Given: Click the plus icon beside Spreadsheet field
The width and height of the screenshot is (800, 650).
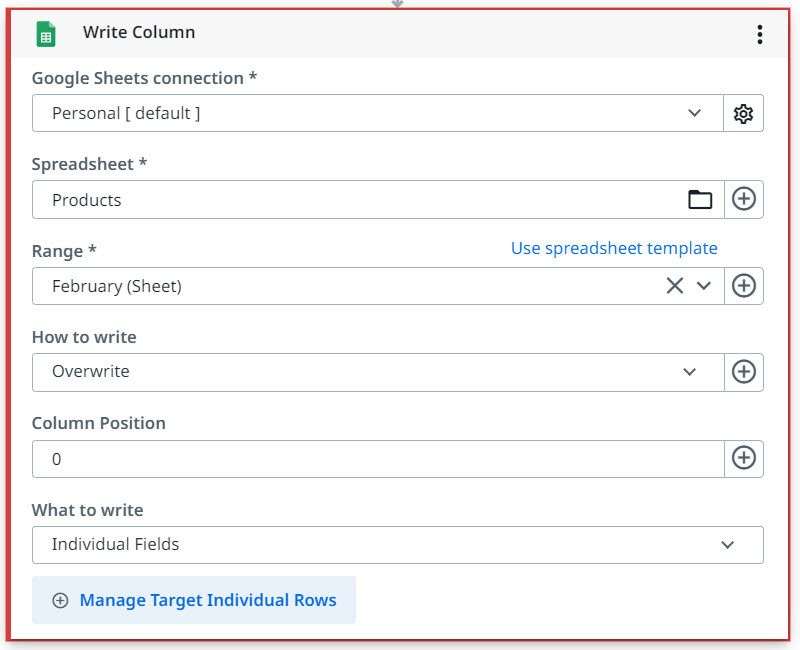Looking at the screenshot, I should tap(744, 200).
